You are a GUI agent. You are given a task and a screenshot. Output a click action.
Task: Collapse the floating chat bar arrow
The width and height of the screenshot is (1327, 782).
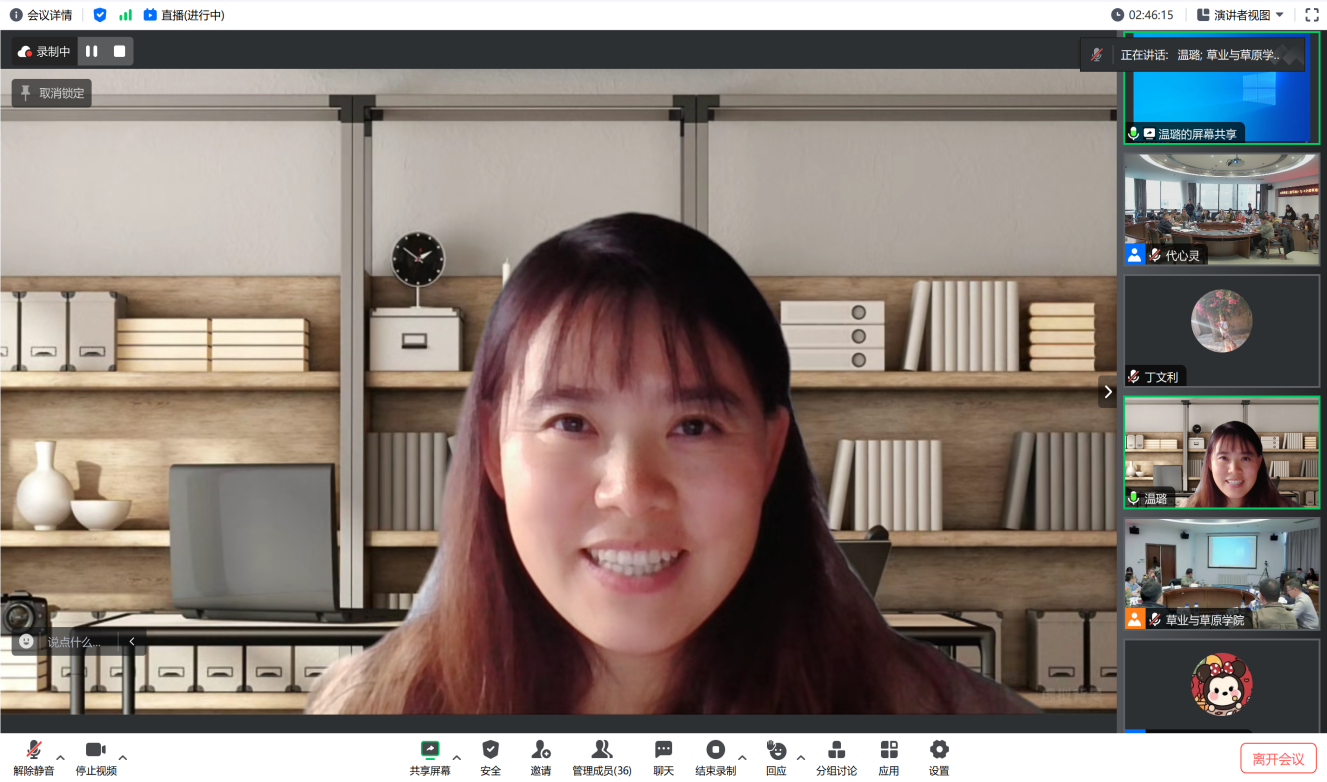pos(132,642)
